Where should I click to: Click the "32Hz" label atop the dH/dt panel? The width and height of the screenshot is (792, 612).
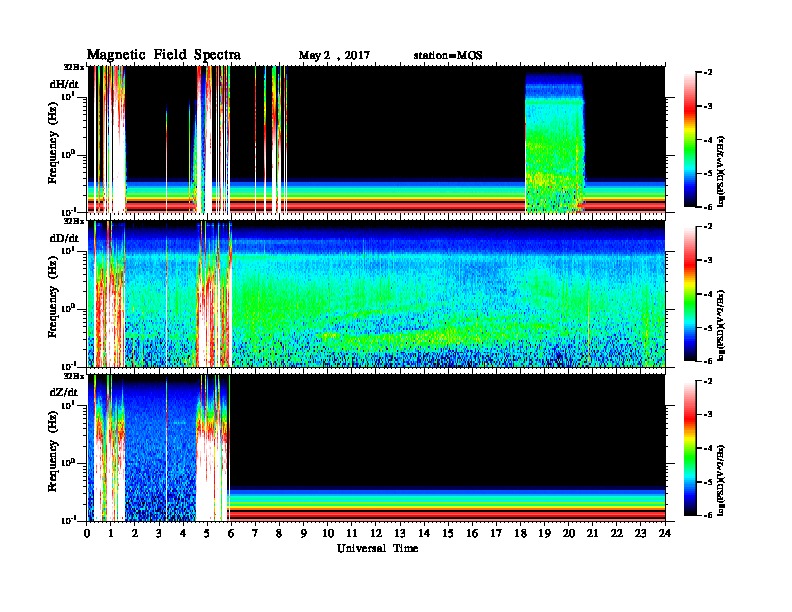pos(74,67)
